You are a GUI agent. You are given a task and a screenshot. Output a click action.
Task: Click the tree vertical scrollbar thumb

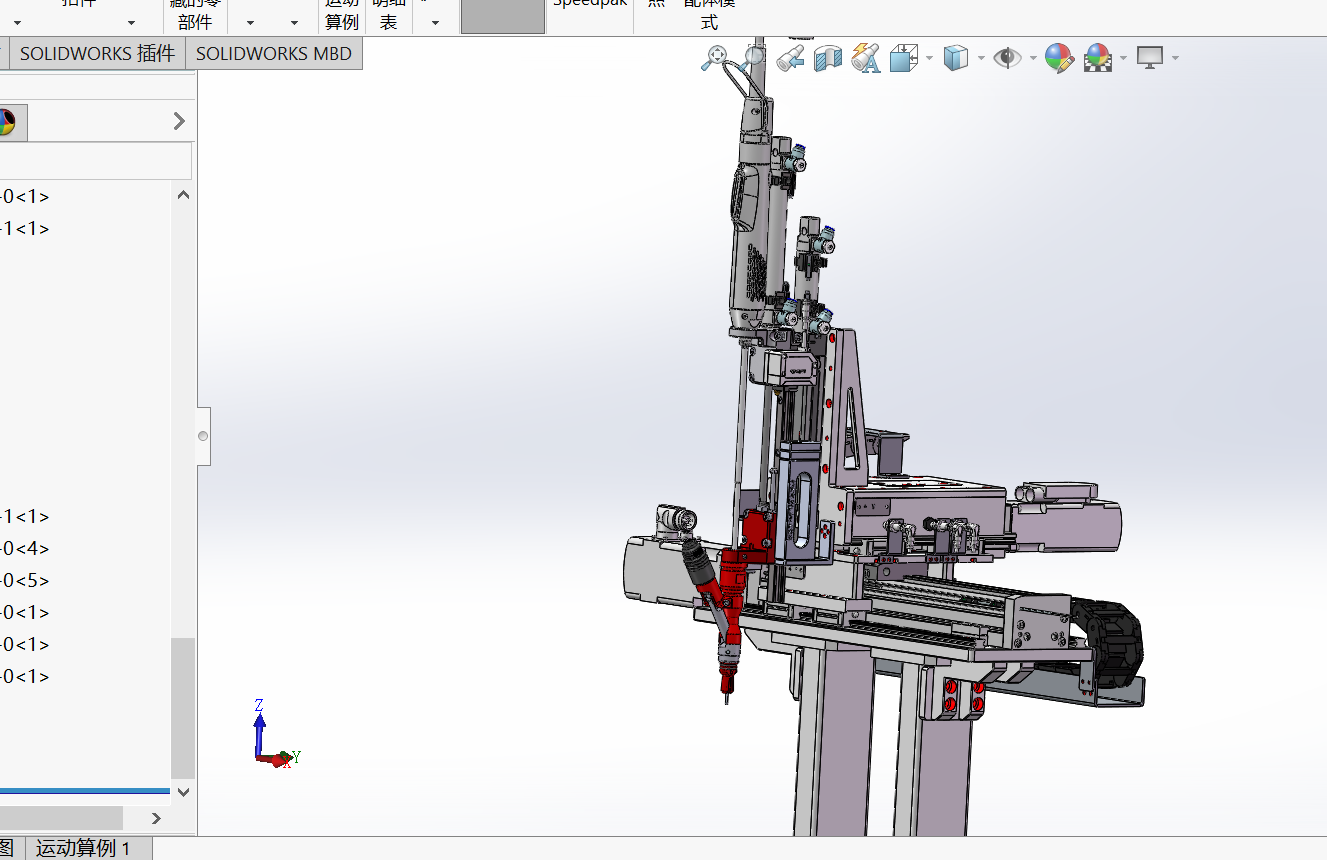pos(183,708)
